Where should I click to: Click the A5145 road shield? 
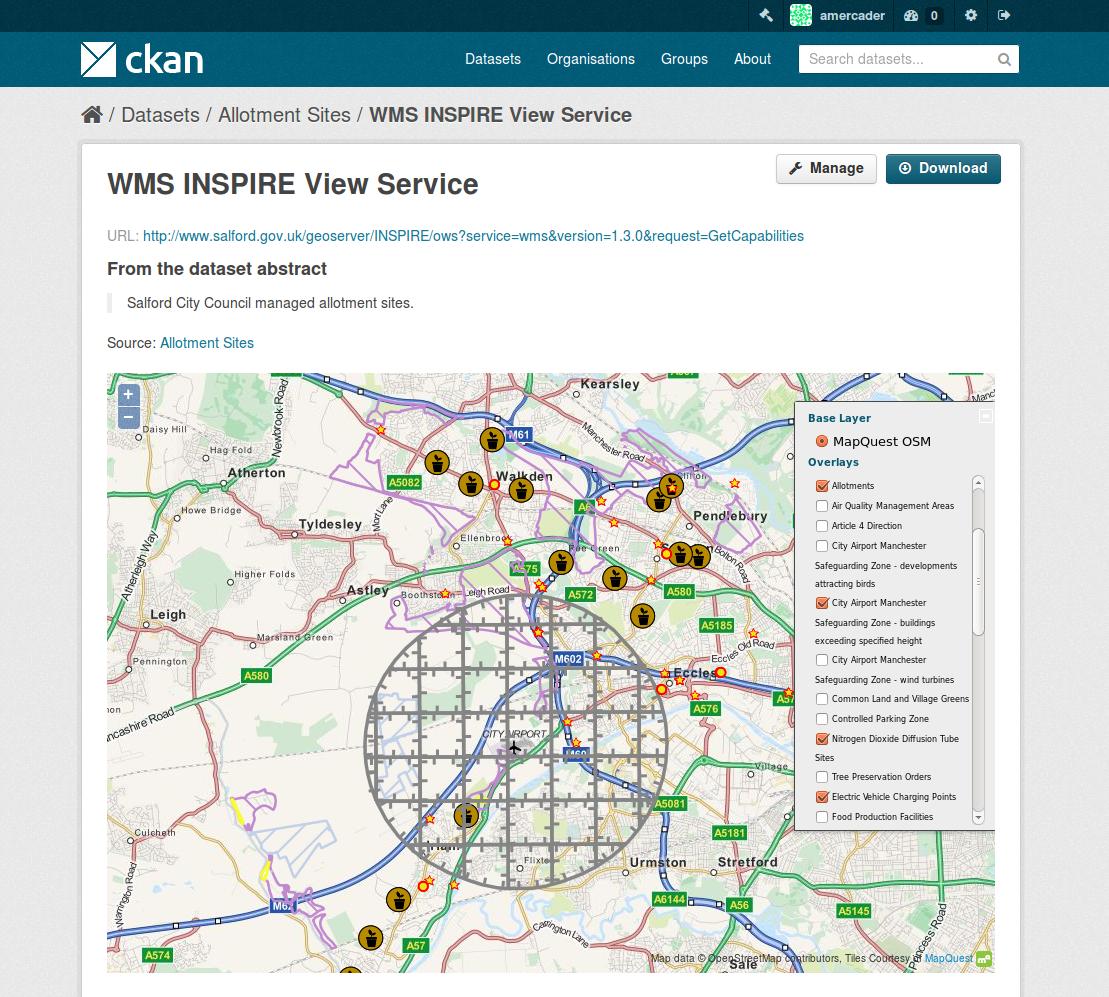[x=854, y=911]
